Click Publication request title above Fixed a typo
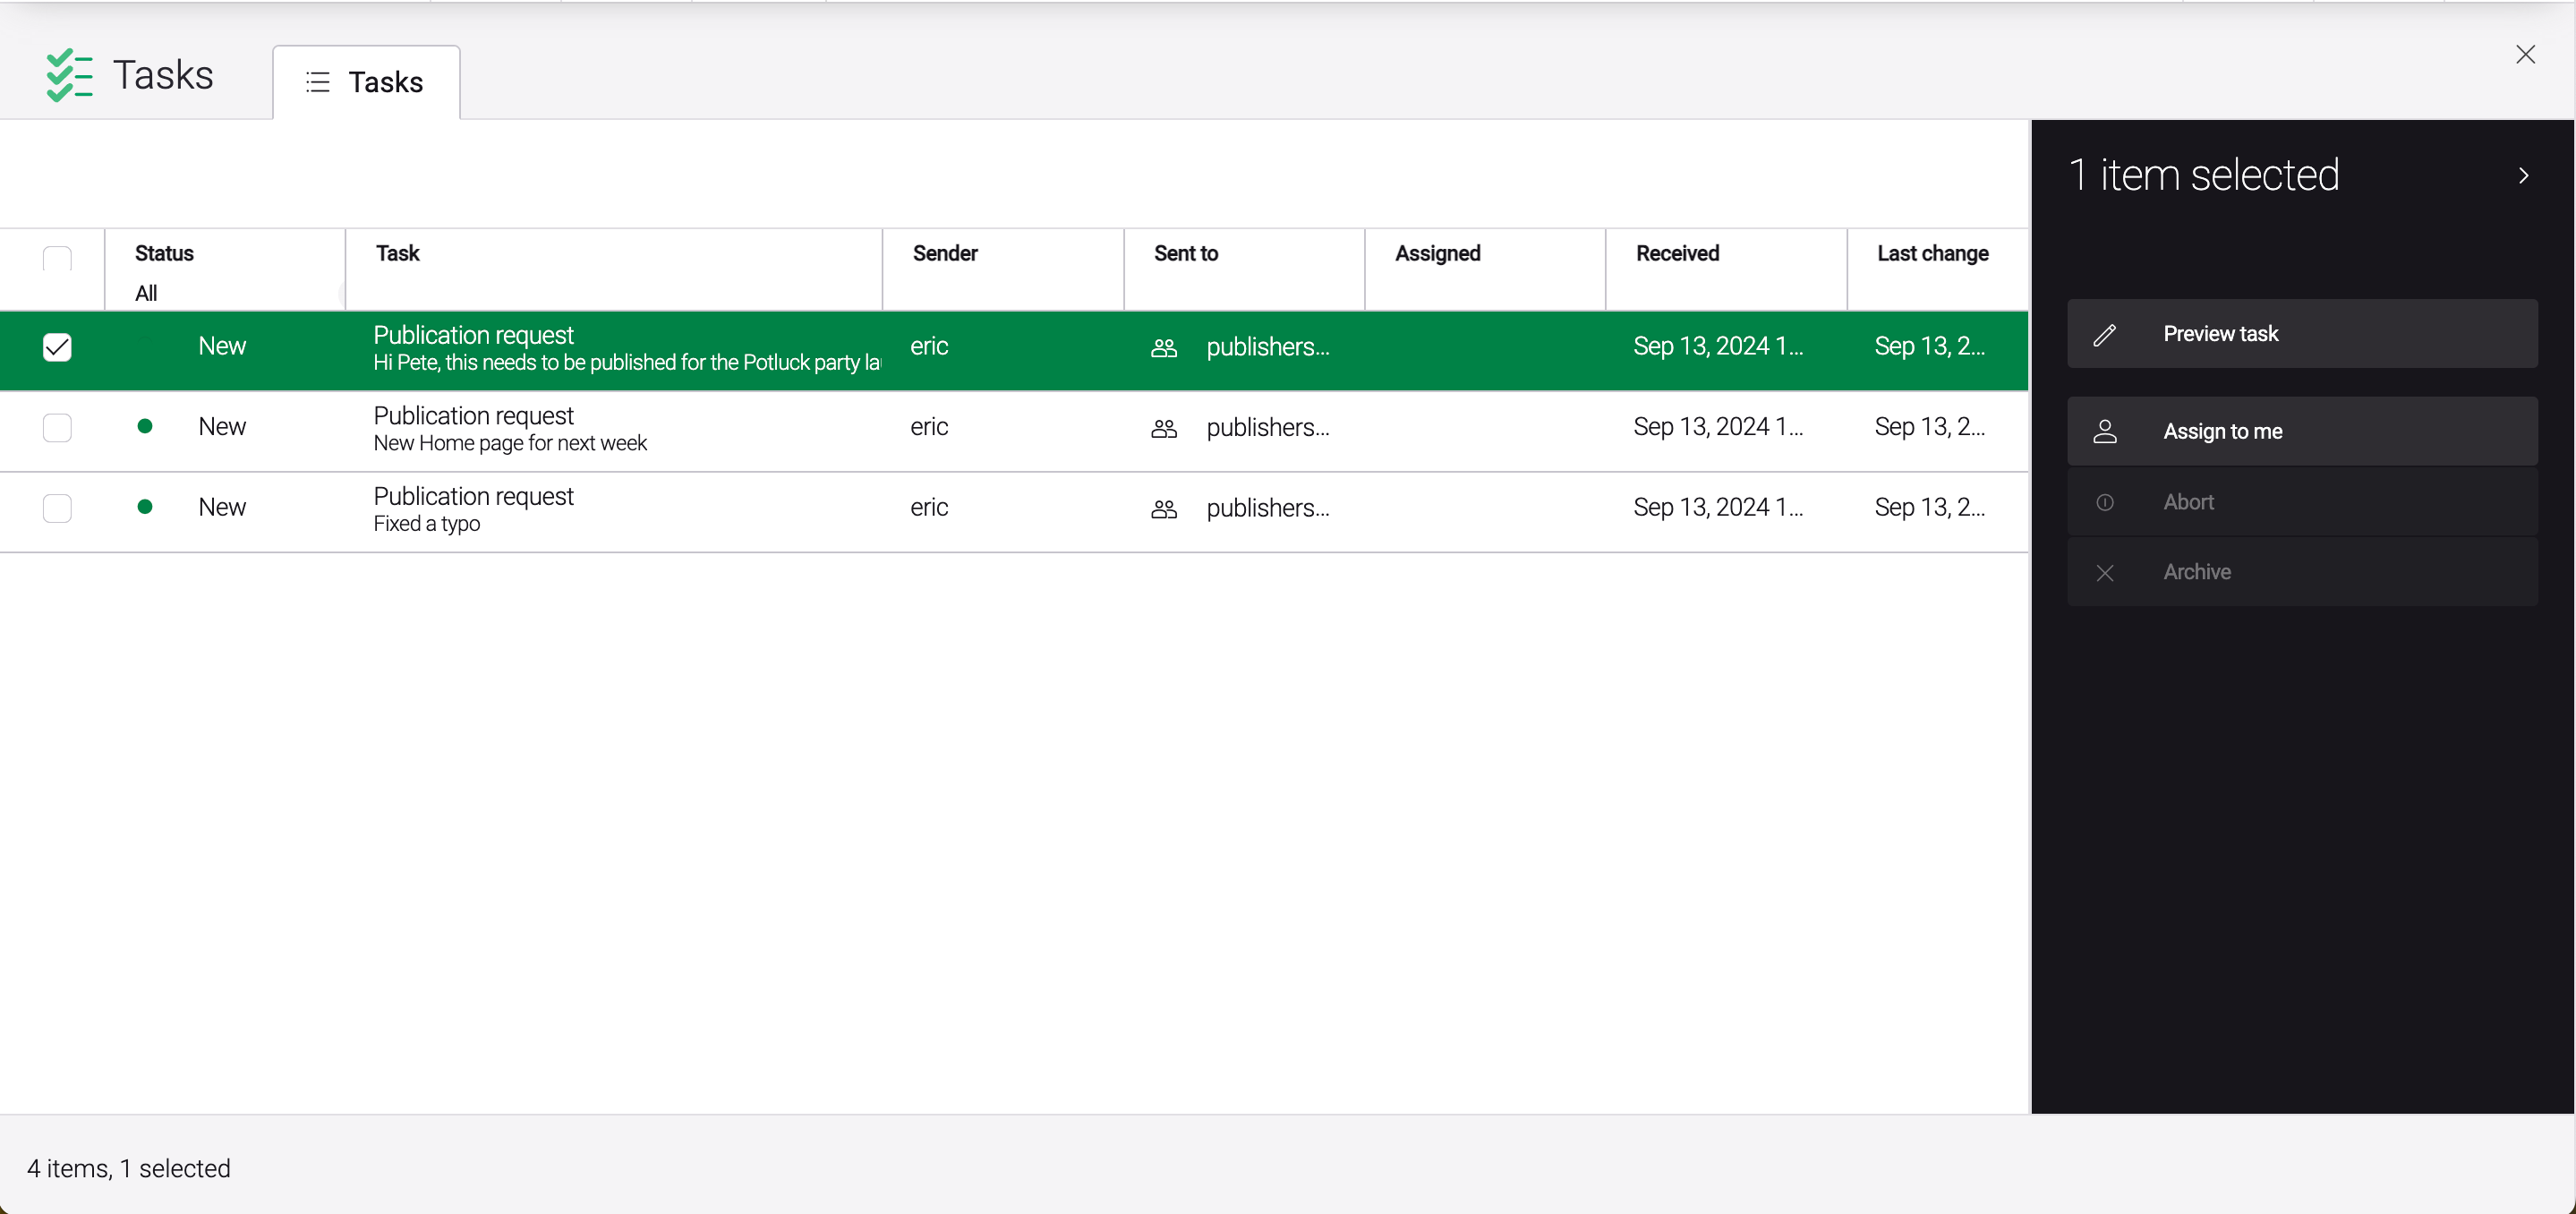2576x1214 pixels. [473, 497]
